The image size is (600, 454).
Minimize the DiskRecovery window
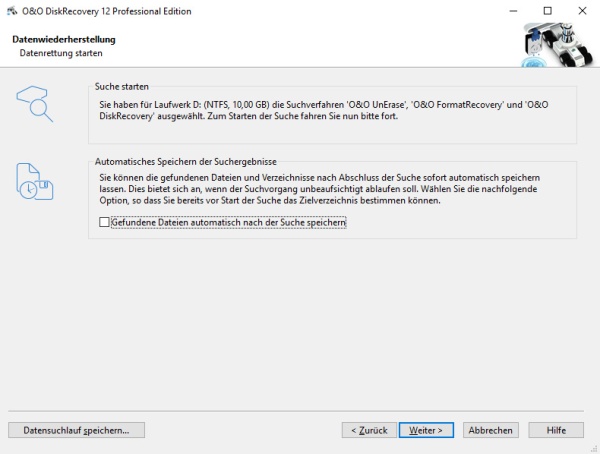[x=513, y=11]
